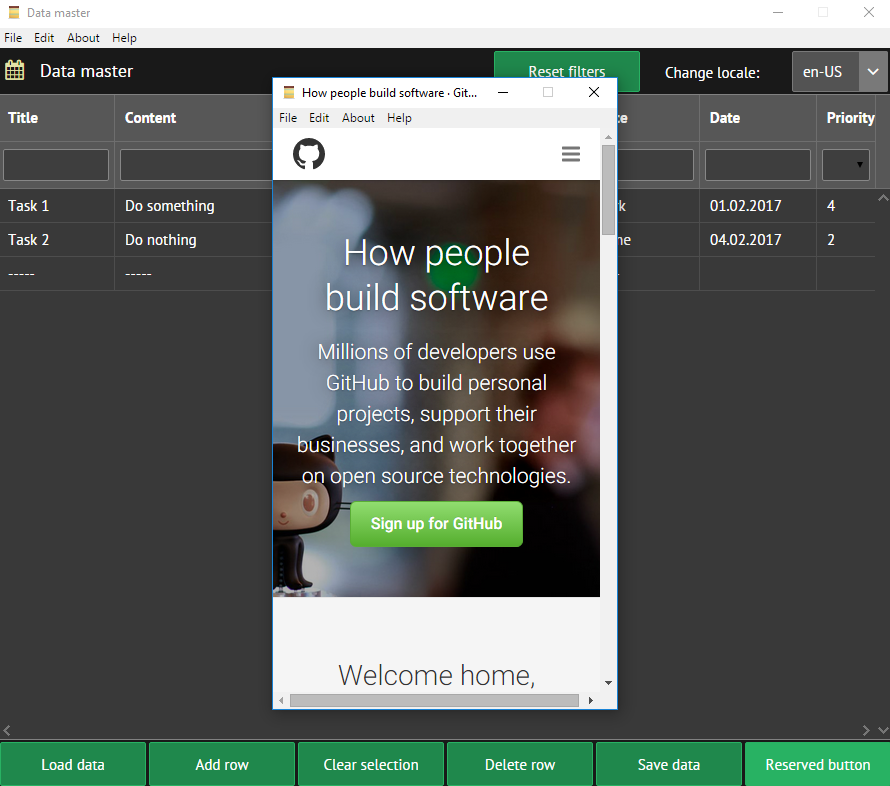
Task: Open Help menu in GitHub popup window
Action: (399, 118)
